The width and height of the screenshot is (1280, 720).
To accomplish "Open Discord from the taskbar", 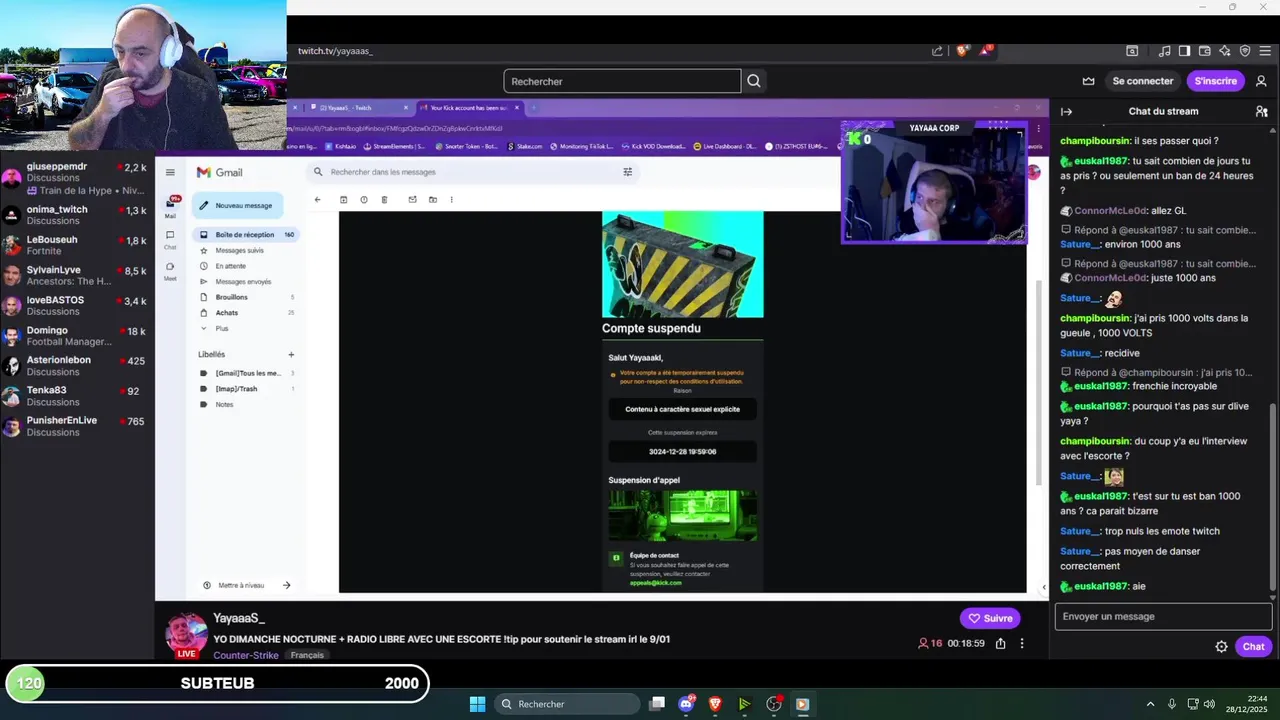I will pos(686,704).
